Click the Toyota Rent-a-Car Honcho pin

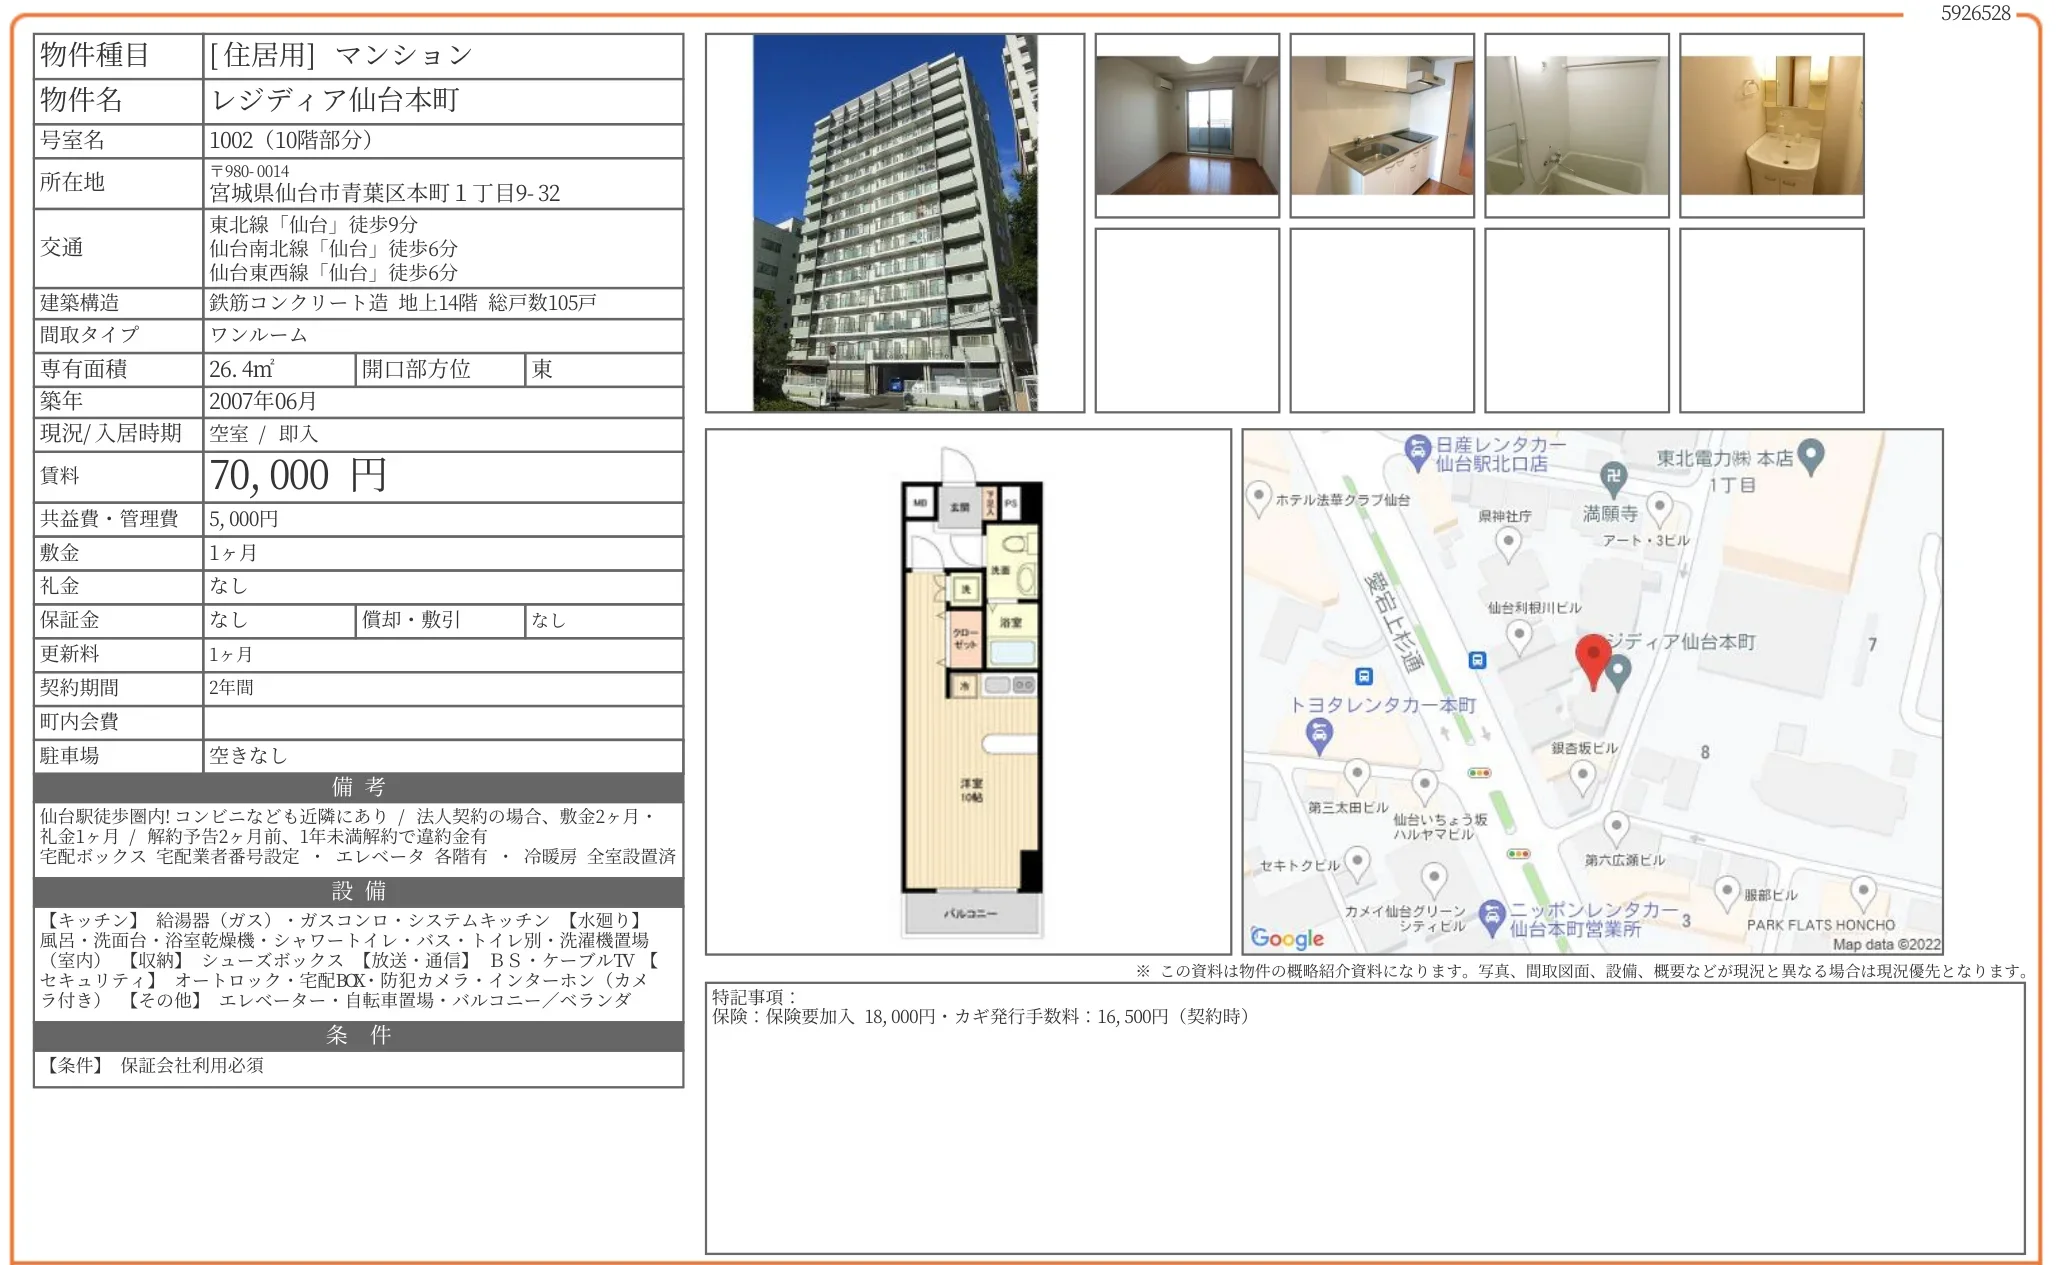[1319, 737]
